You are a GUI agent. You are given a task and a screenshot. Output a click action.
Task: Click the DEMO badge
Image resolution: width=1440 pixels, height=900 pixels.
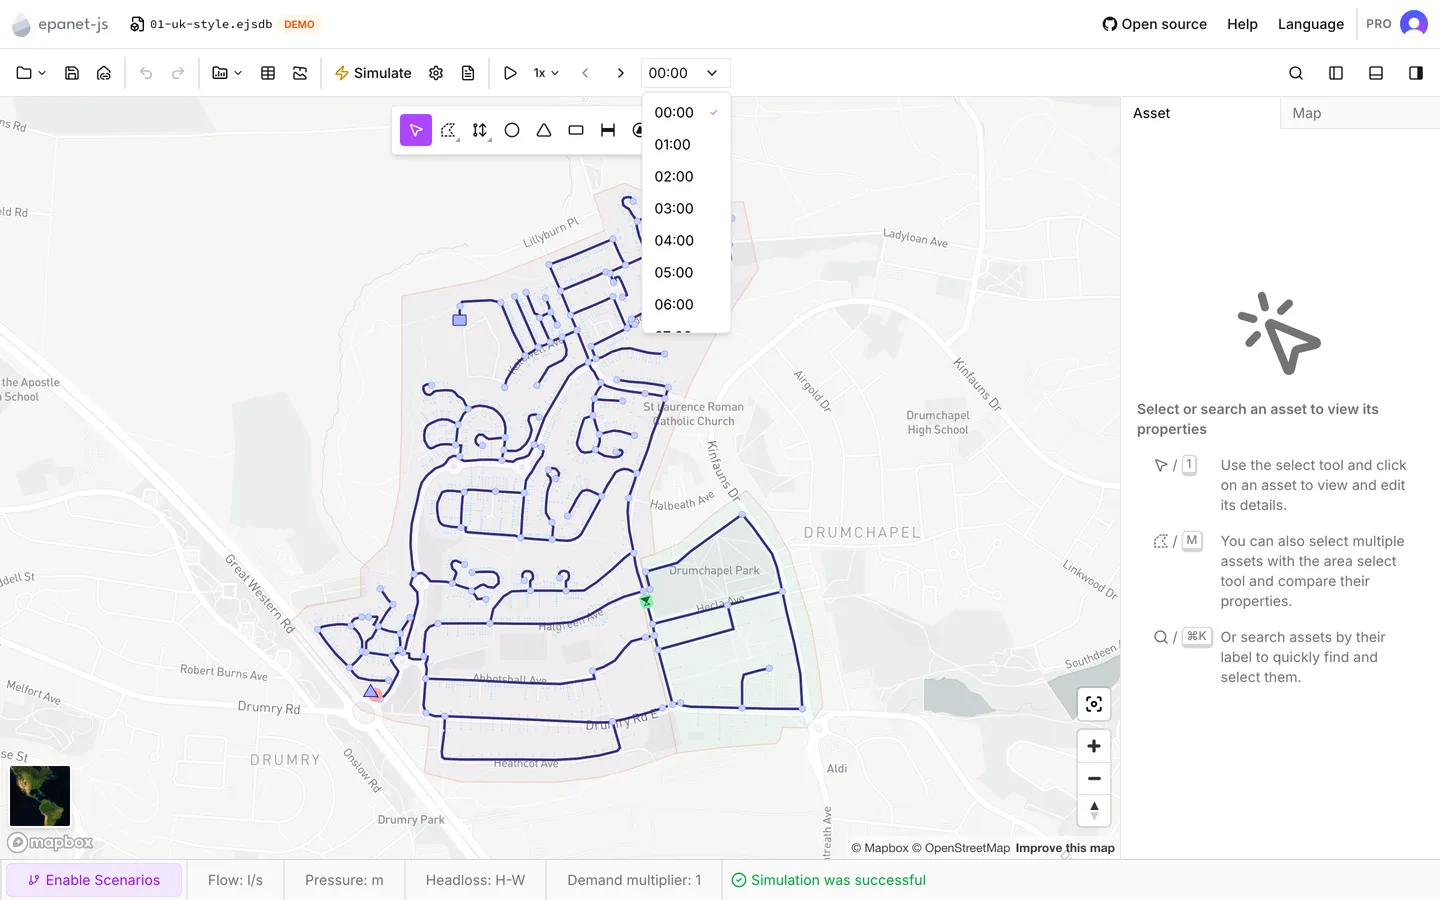pyautogui.click(x=299, y=24)
